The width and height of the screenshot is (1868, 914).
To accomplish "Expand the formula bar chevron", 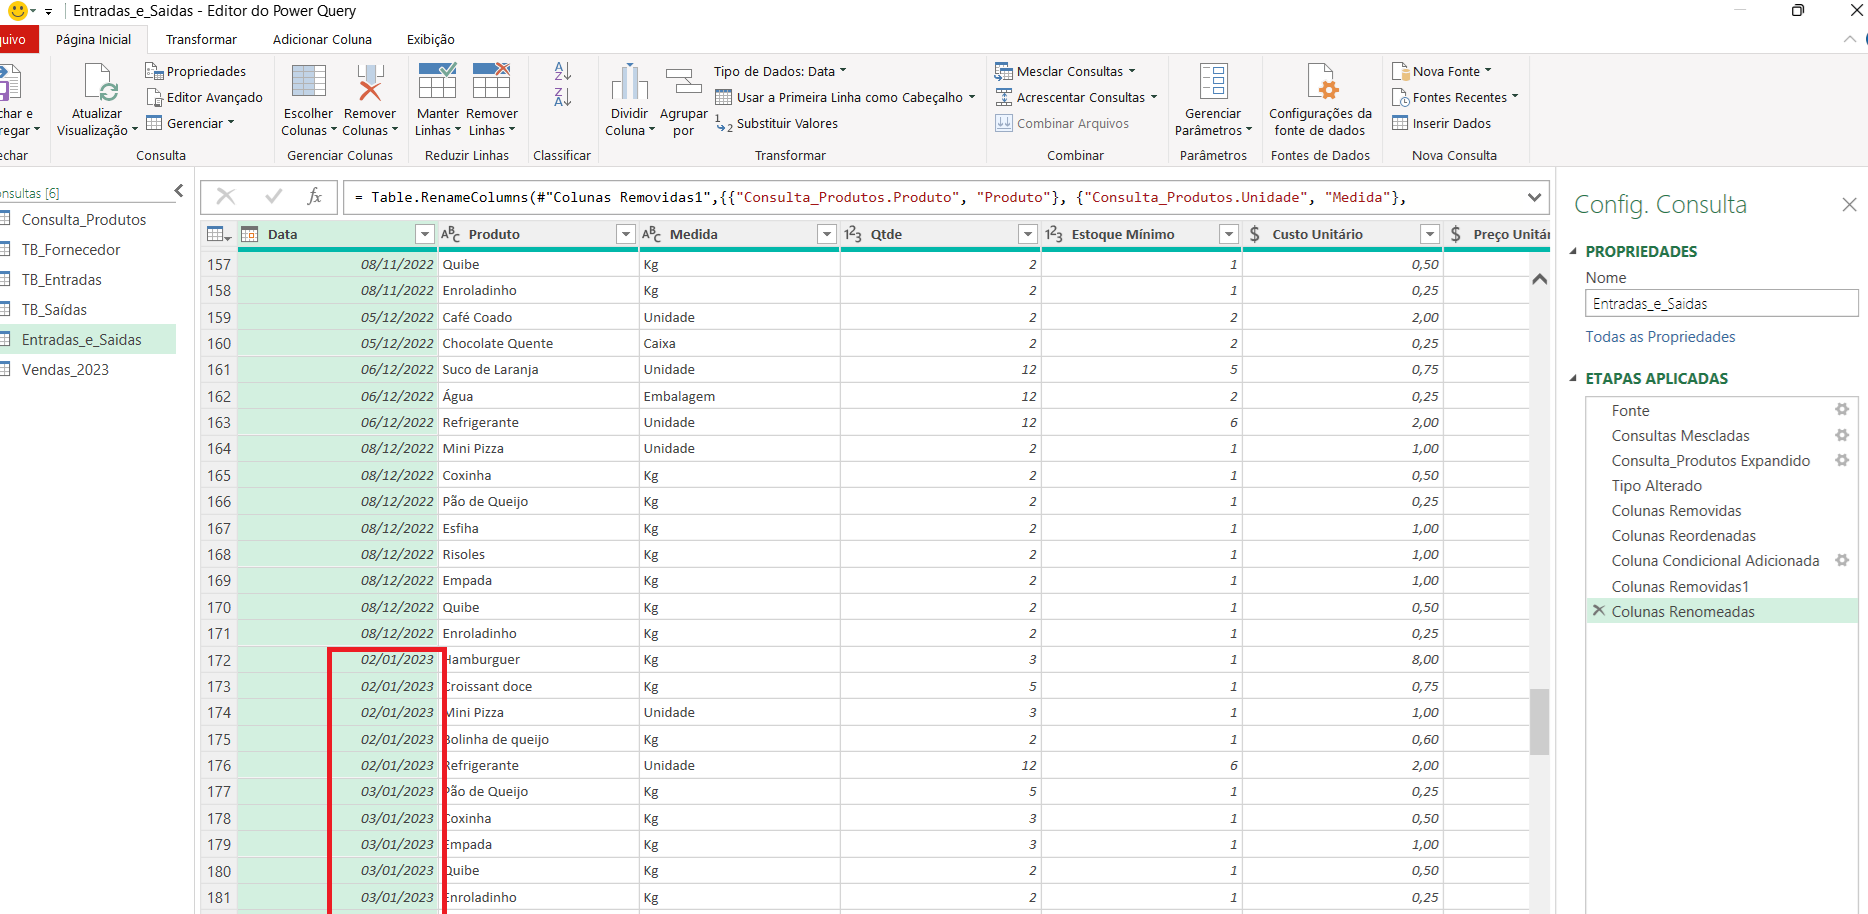I will (x=1534, y=197).
